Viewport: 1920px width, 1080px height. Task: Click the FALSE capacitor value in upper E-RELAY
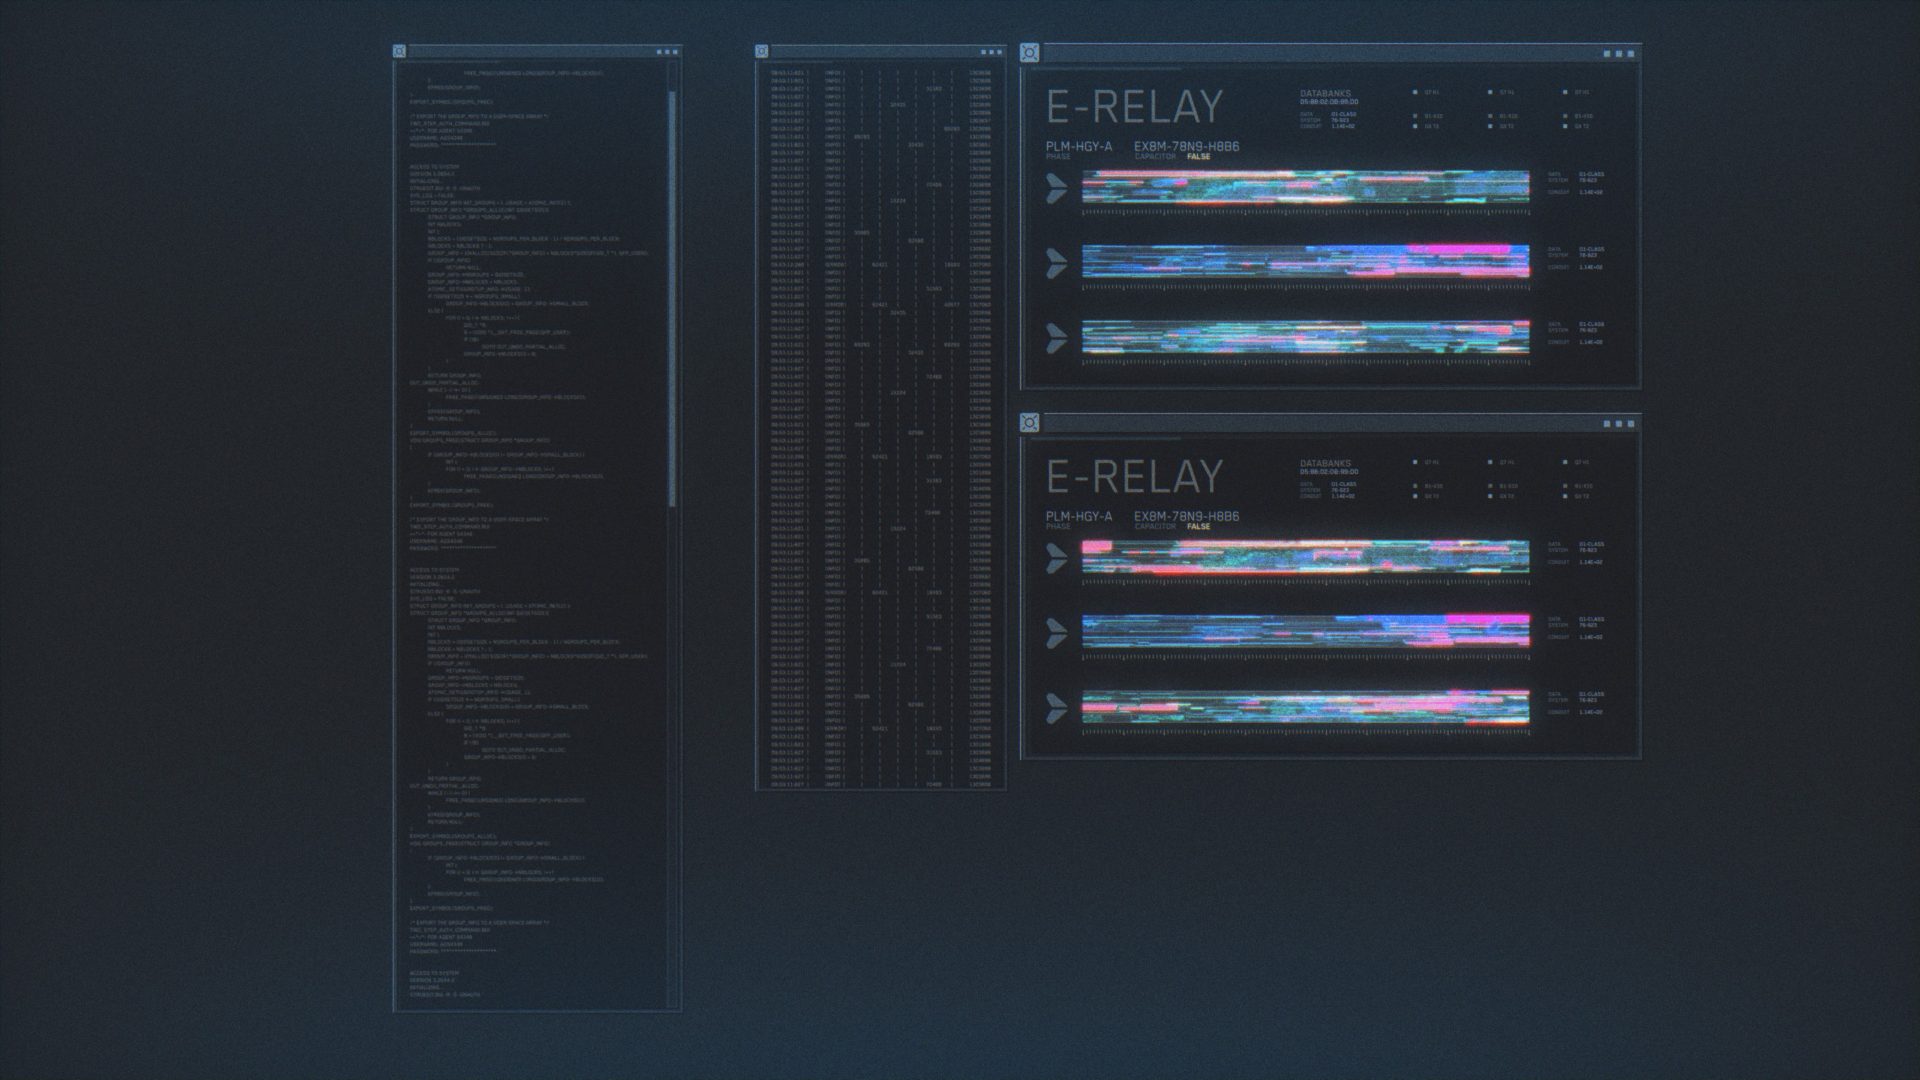coord(1198,157)
